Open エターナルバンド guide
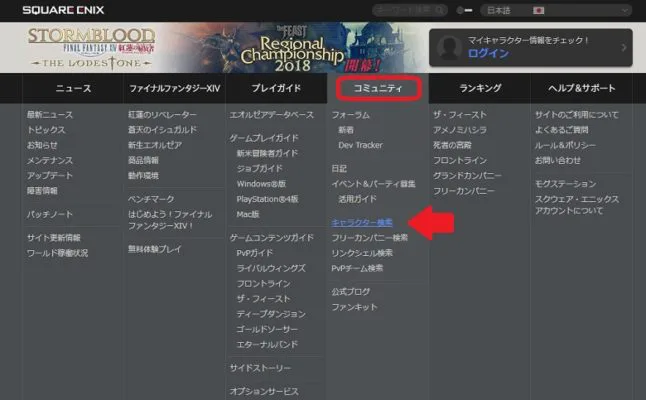The height and width of the screenshot is (400, 646). 267,344
